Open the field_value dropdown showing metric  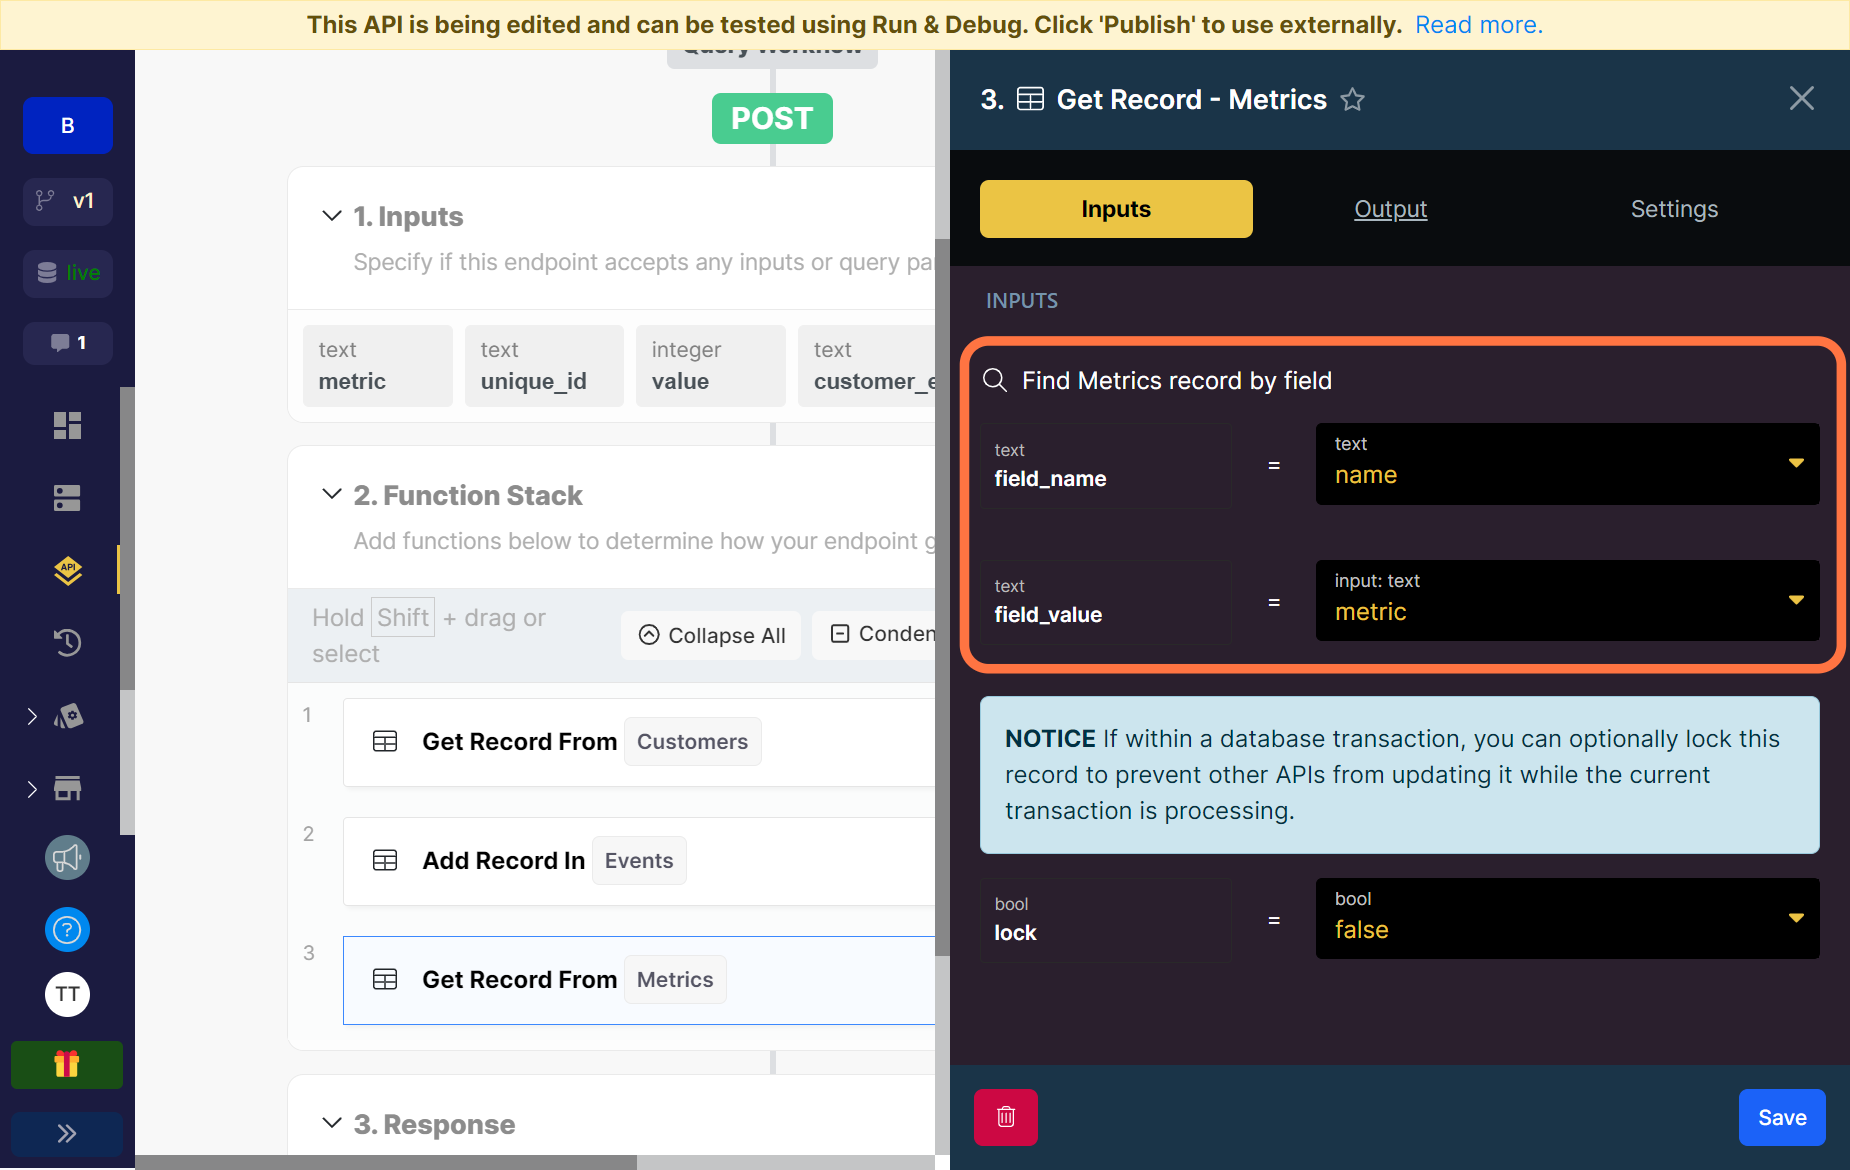(x=1567, y=601)
